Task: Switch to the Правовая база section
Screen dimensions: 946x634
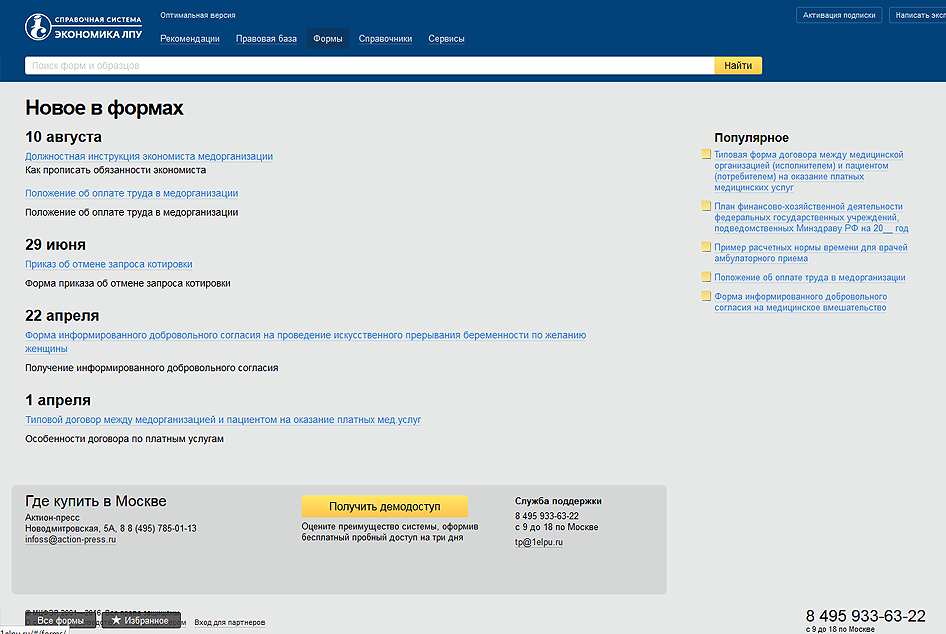Action: (266, 39)
